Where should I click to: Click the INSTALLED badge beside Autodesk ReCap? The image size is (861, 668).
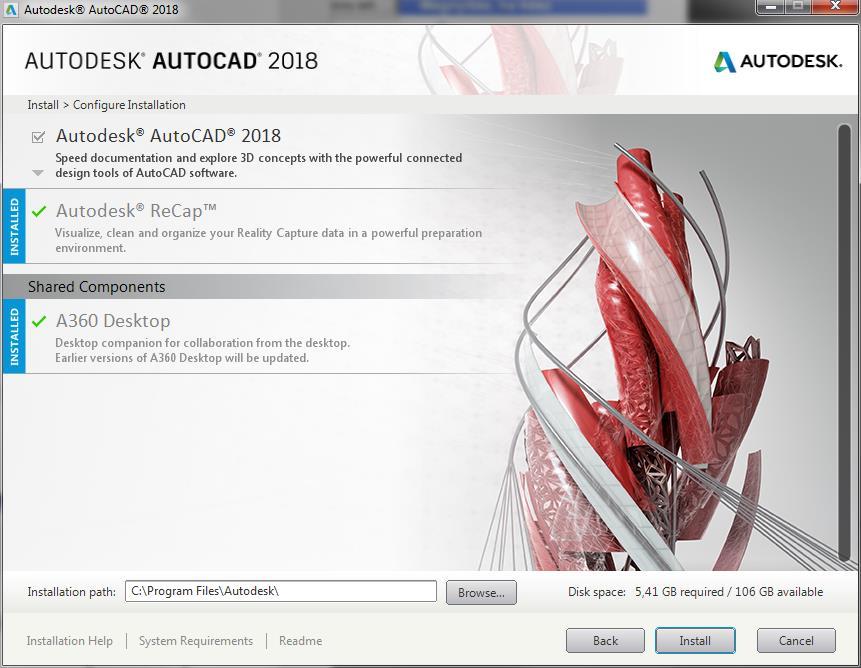tap(14, 226)
